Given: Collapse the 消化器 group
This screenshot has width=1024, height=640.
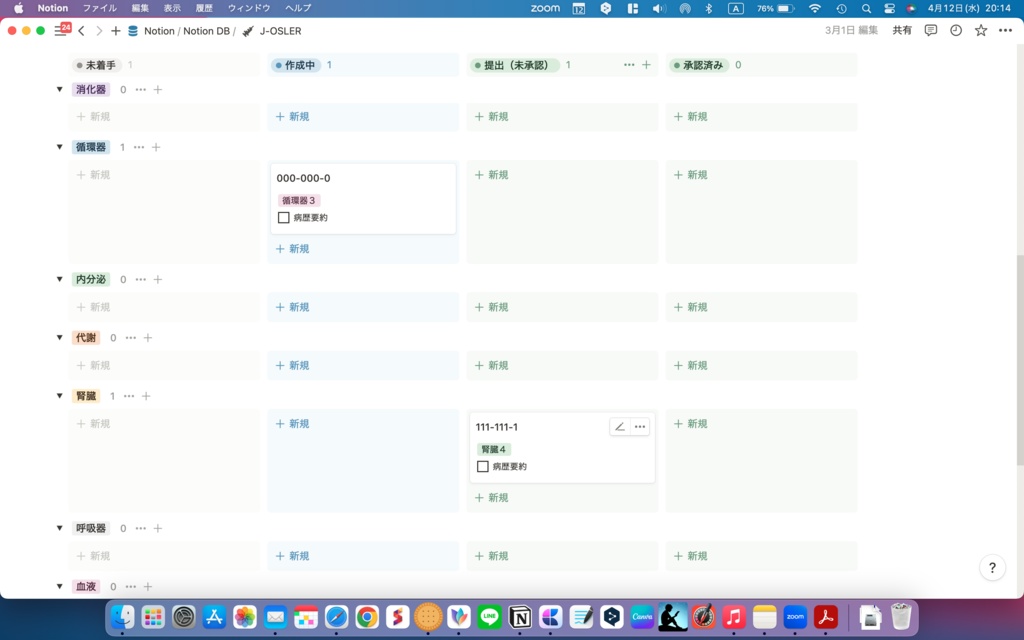Looking at the screenshot, I should pos(59,89).
